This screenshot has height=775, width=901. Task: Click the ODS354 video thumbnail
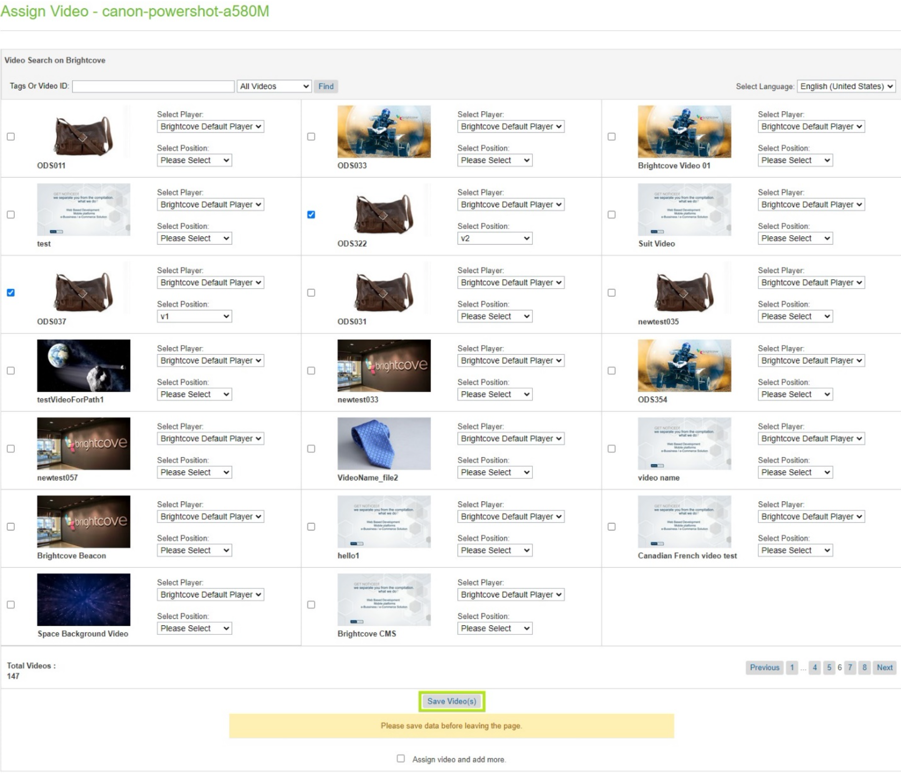[x=684, y=365]
